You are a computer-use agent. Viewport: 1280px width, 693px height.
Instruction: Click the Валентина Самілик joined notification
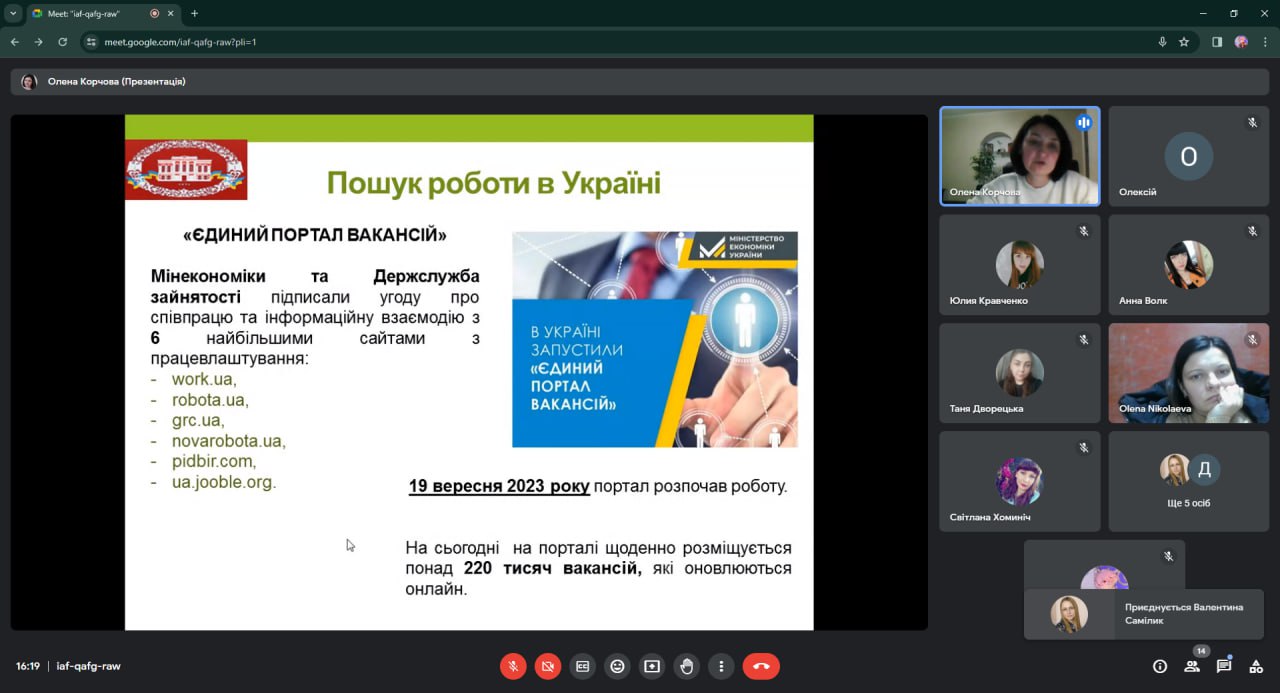tap(1144, 614)
